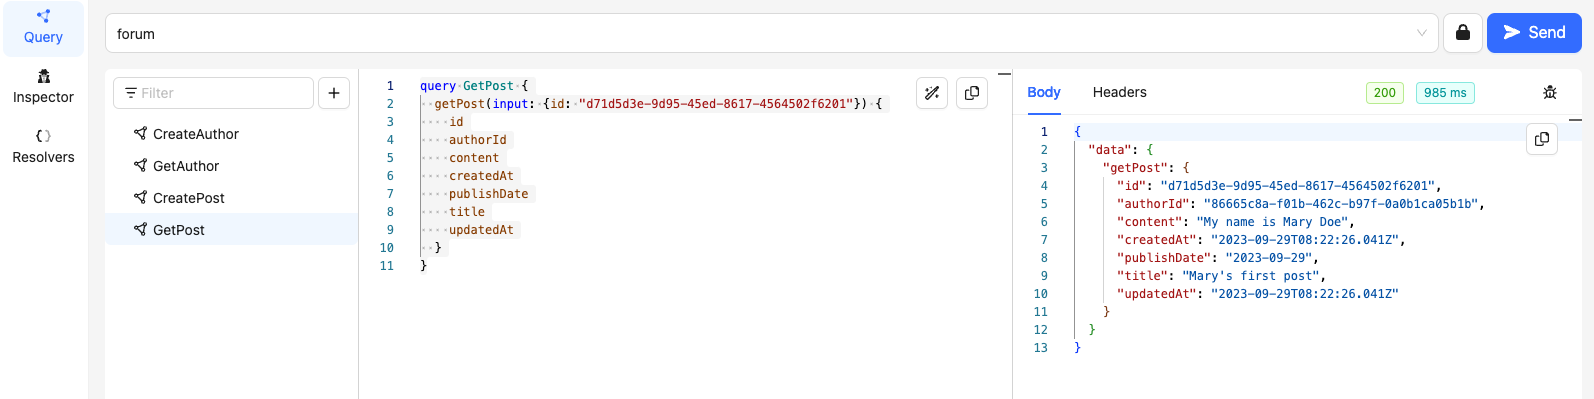
Task: Send the query with Send button
Action: pos(1534,33)
